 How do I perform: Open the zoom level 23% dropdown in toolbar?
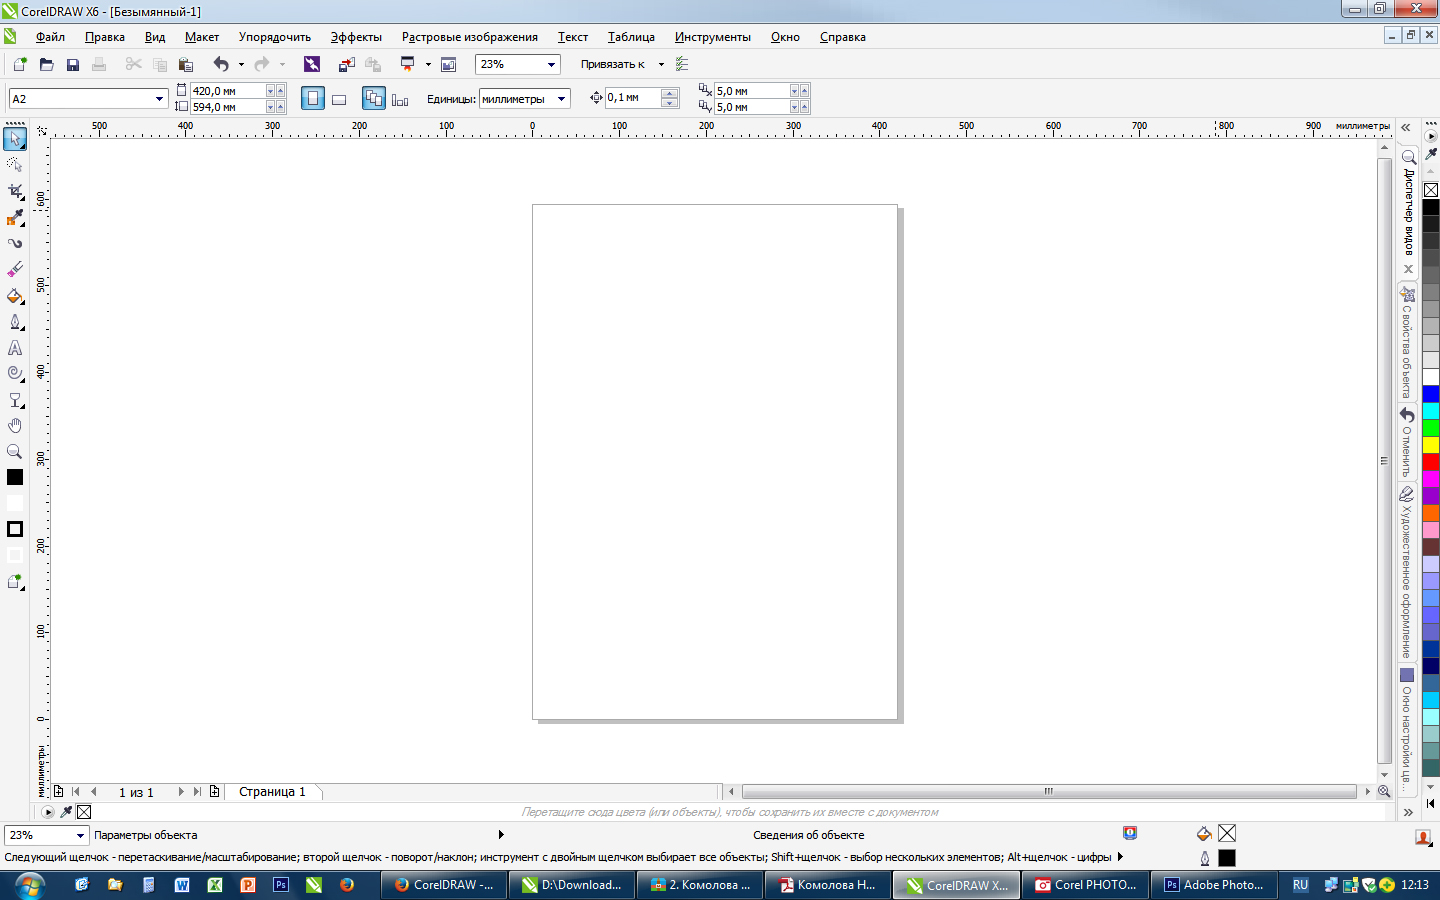point(551,64)
